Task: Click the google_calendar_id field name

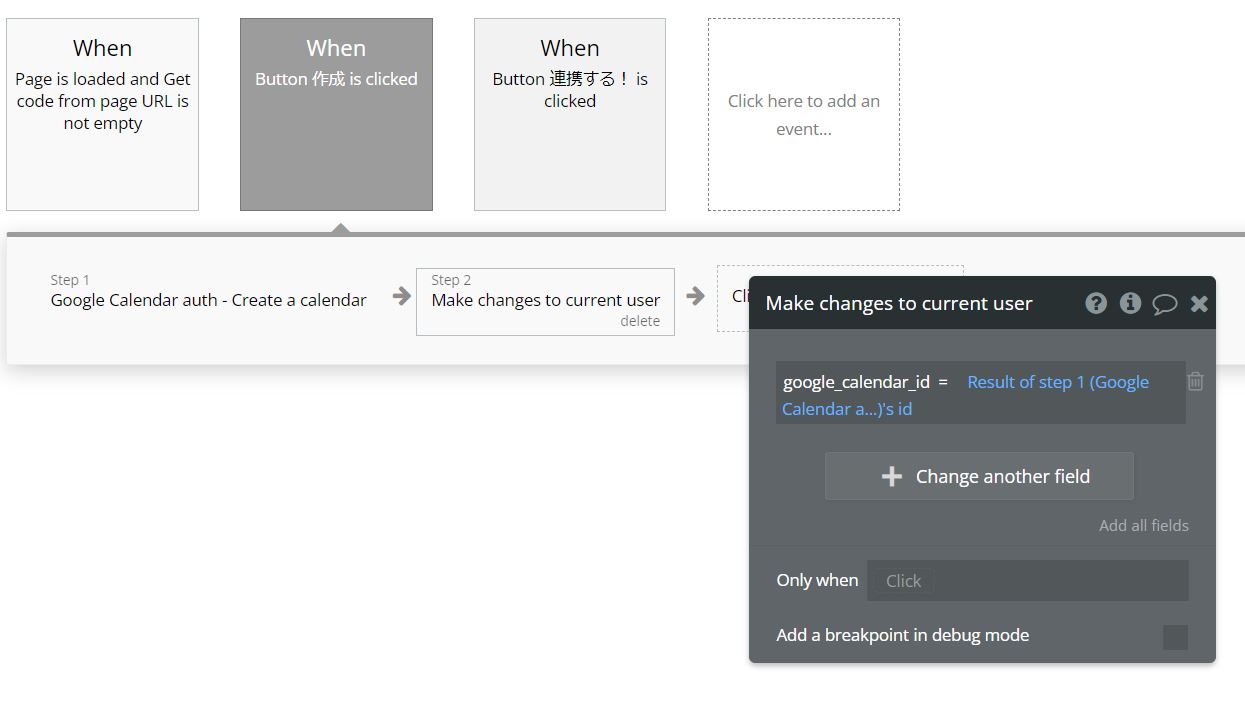Action: [x=856, y=382]
